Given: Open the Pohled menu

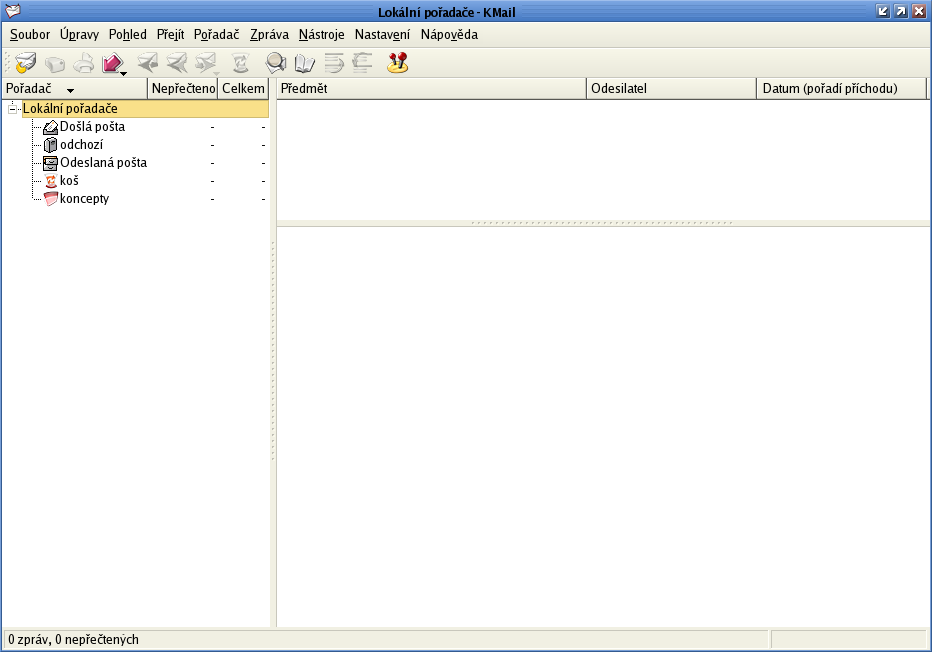Looking at the screenshot, I should pyautogui.click(x=128, y=34).
